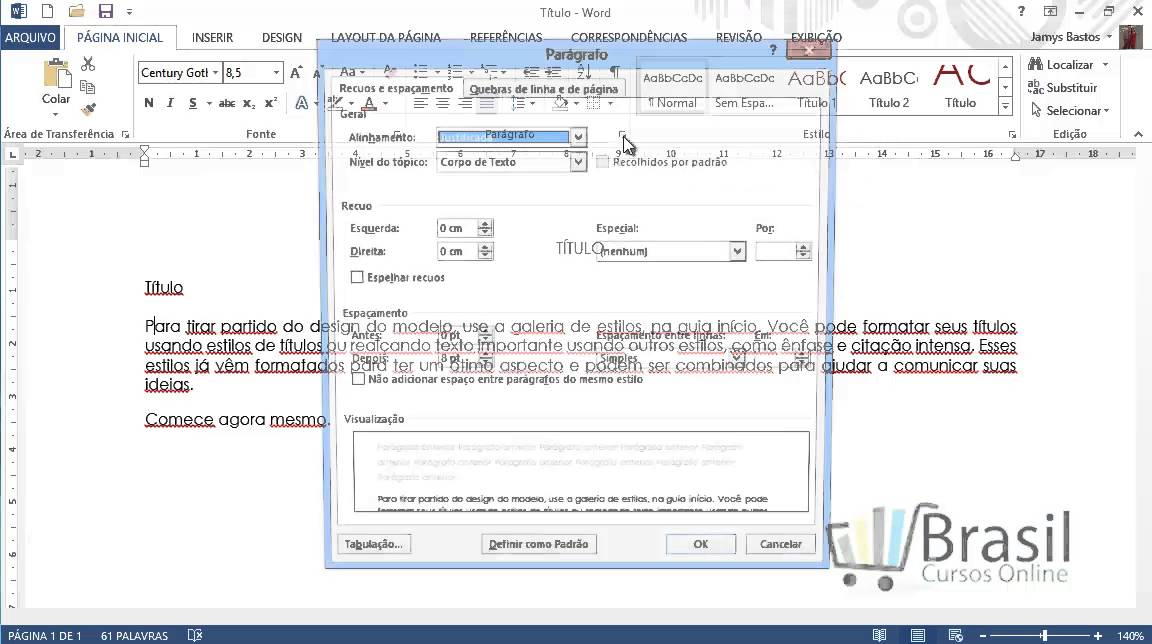Apply strikethrough abc formatting
The image size is (1152, 644).
pyautogui.click(x=227, y=103)
